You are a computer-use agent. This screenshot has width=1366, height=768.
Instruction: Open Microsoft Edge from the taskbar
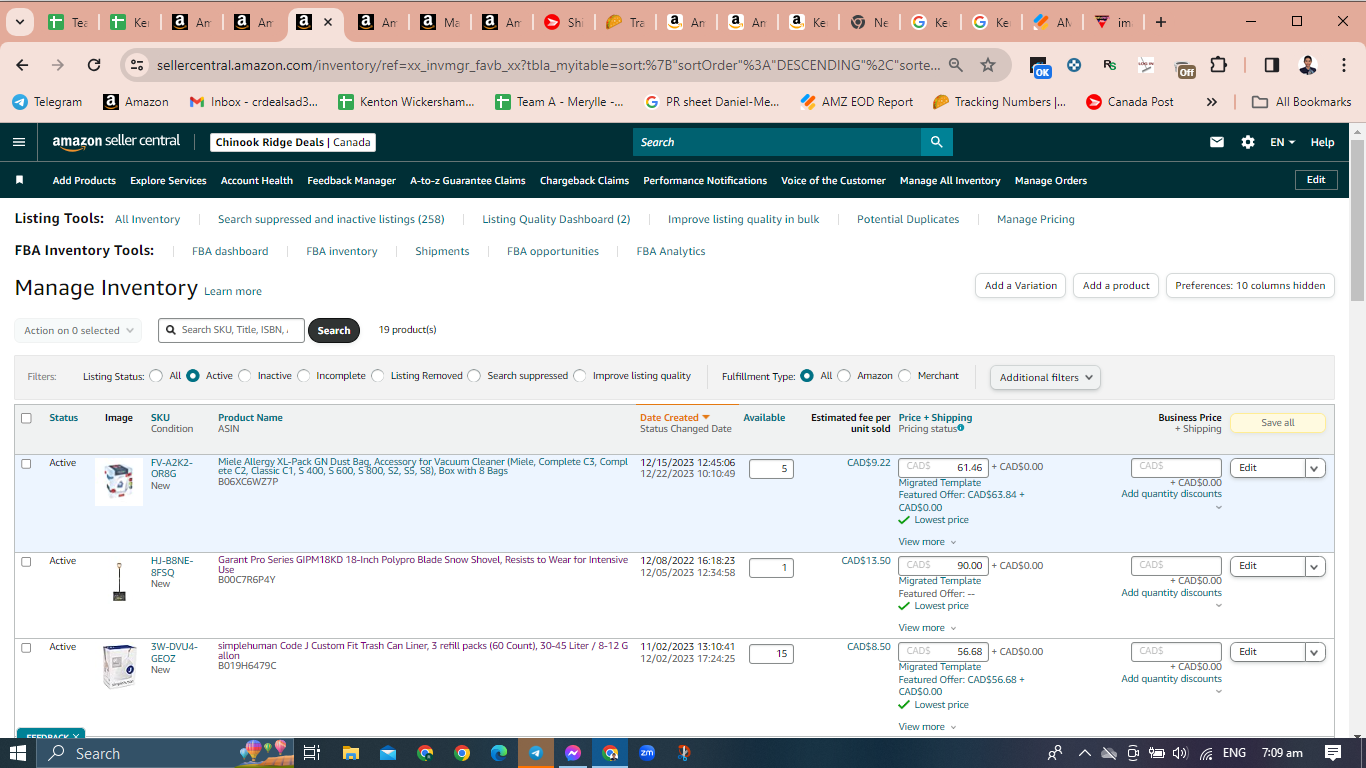point(499,753)
